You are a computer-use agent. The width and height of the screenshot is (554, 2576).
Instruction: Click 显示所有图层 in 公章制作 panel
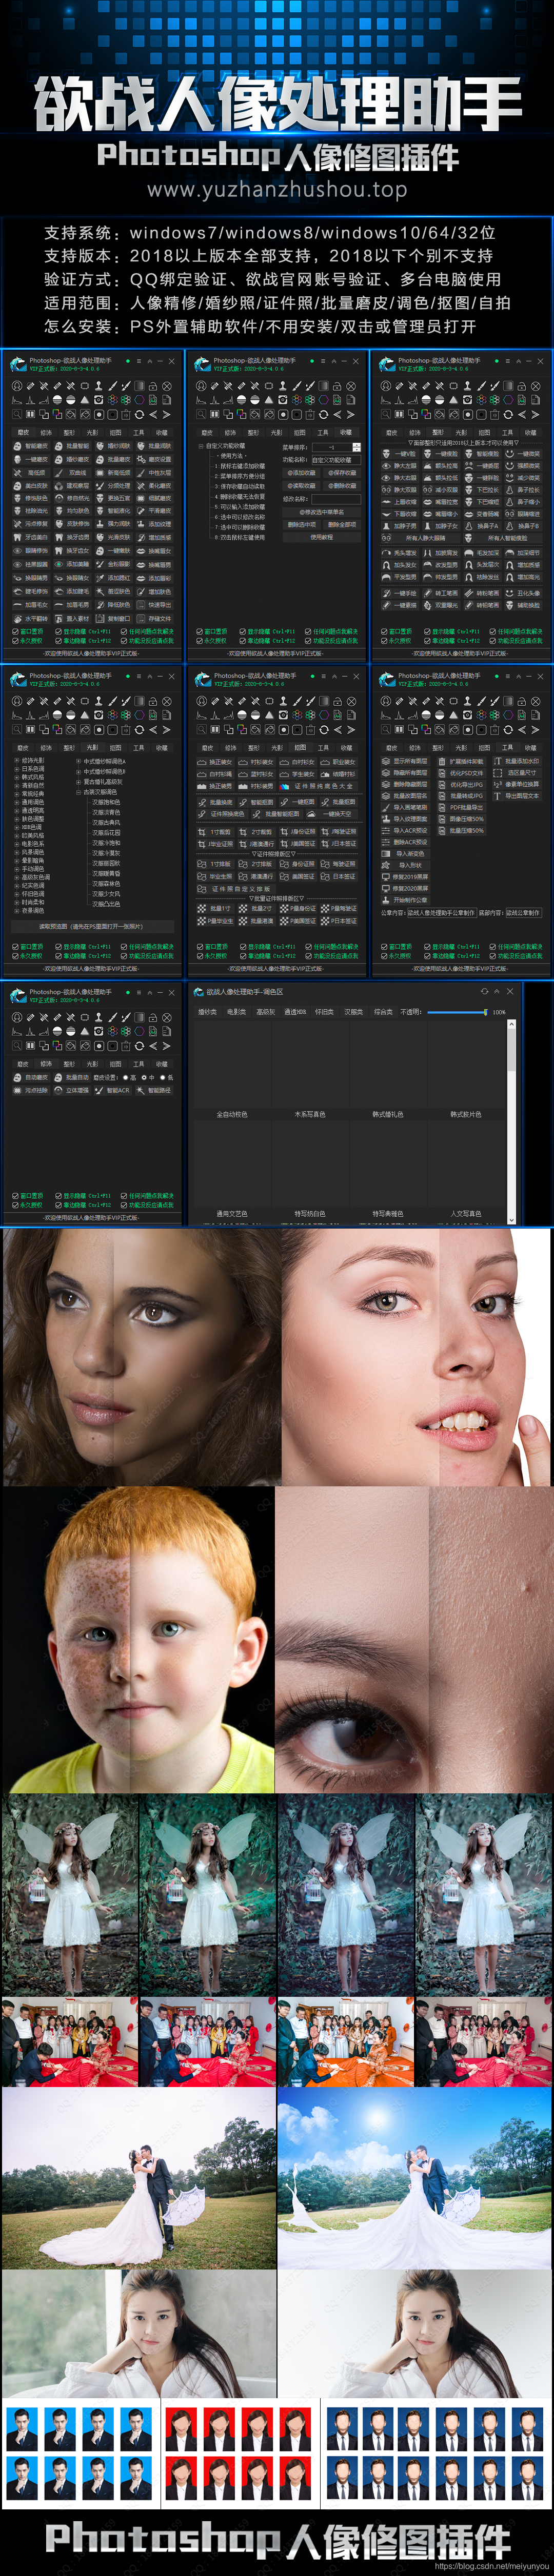tap(405, 762)
